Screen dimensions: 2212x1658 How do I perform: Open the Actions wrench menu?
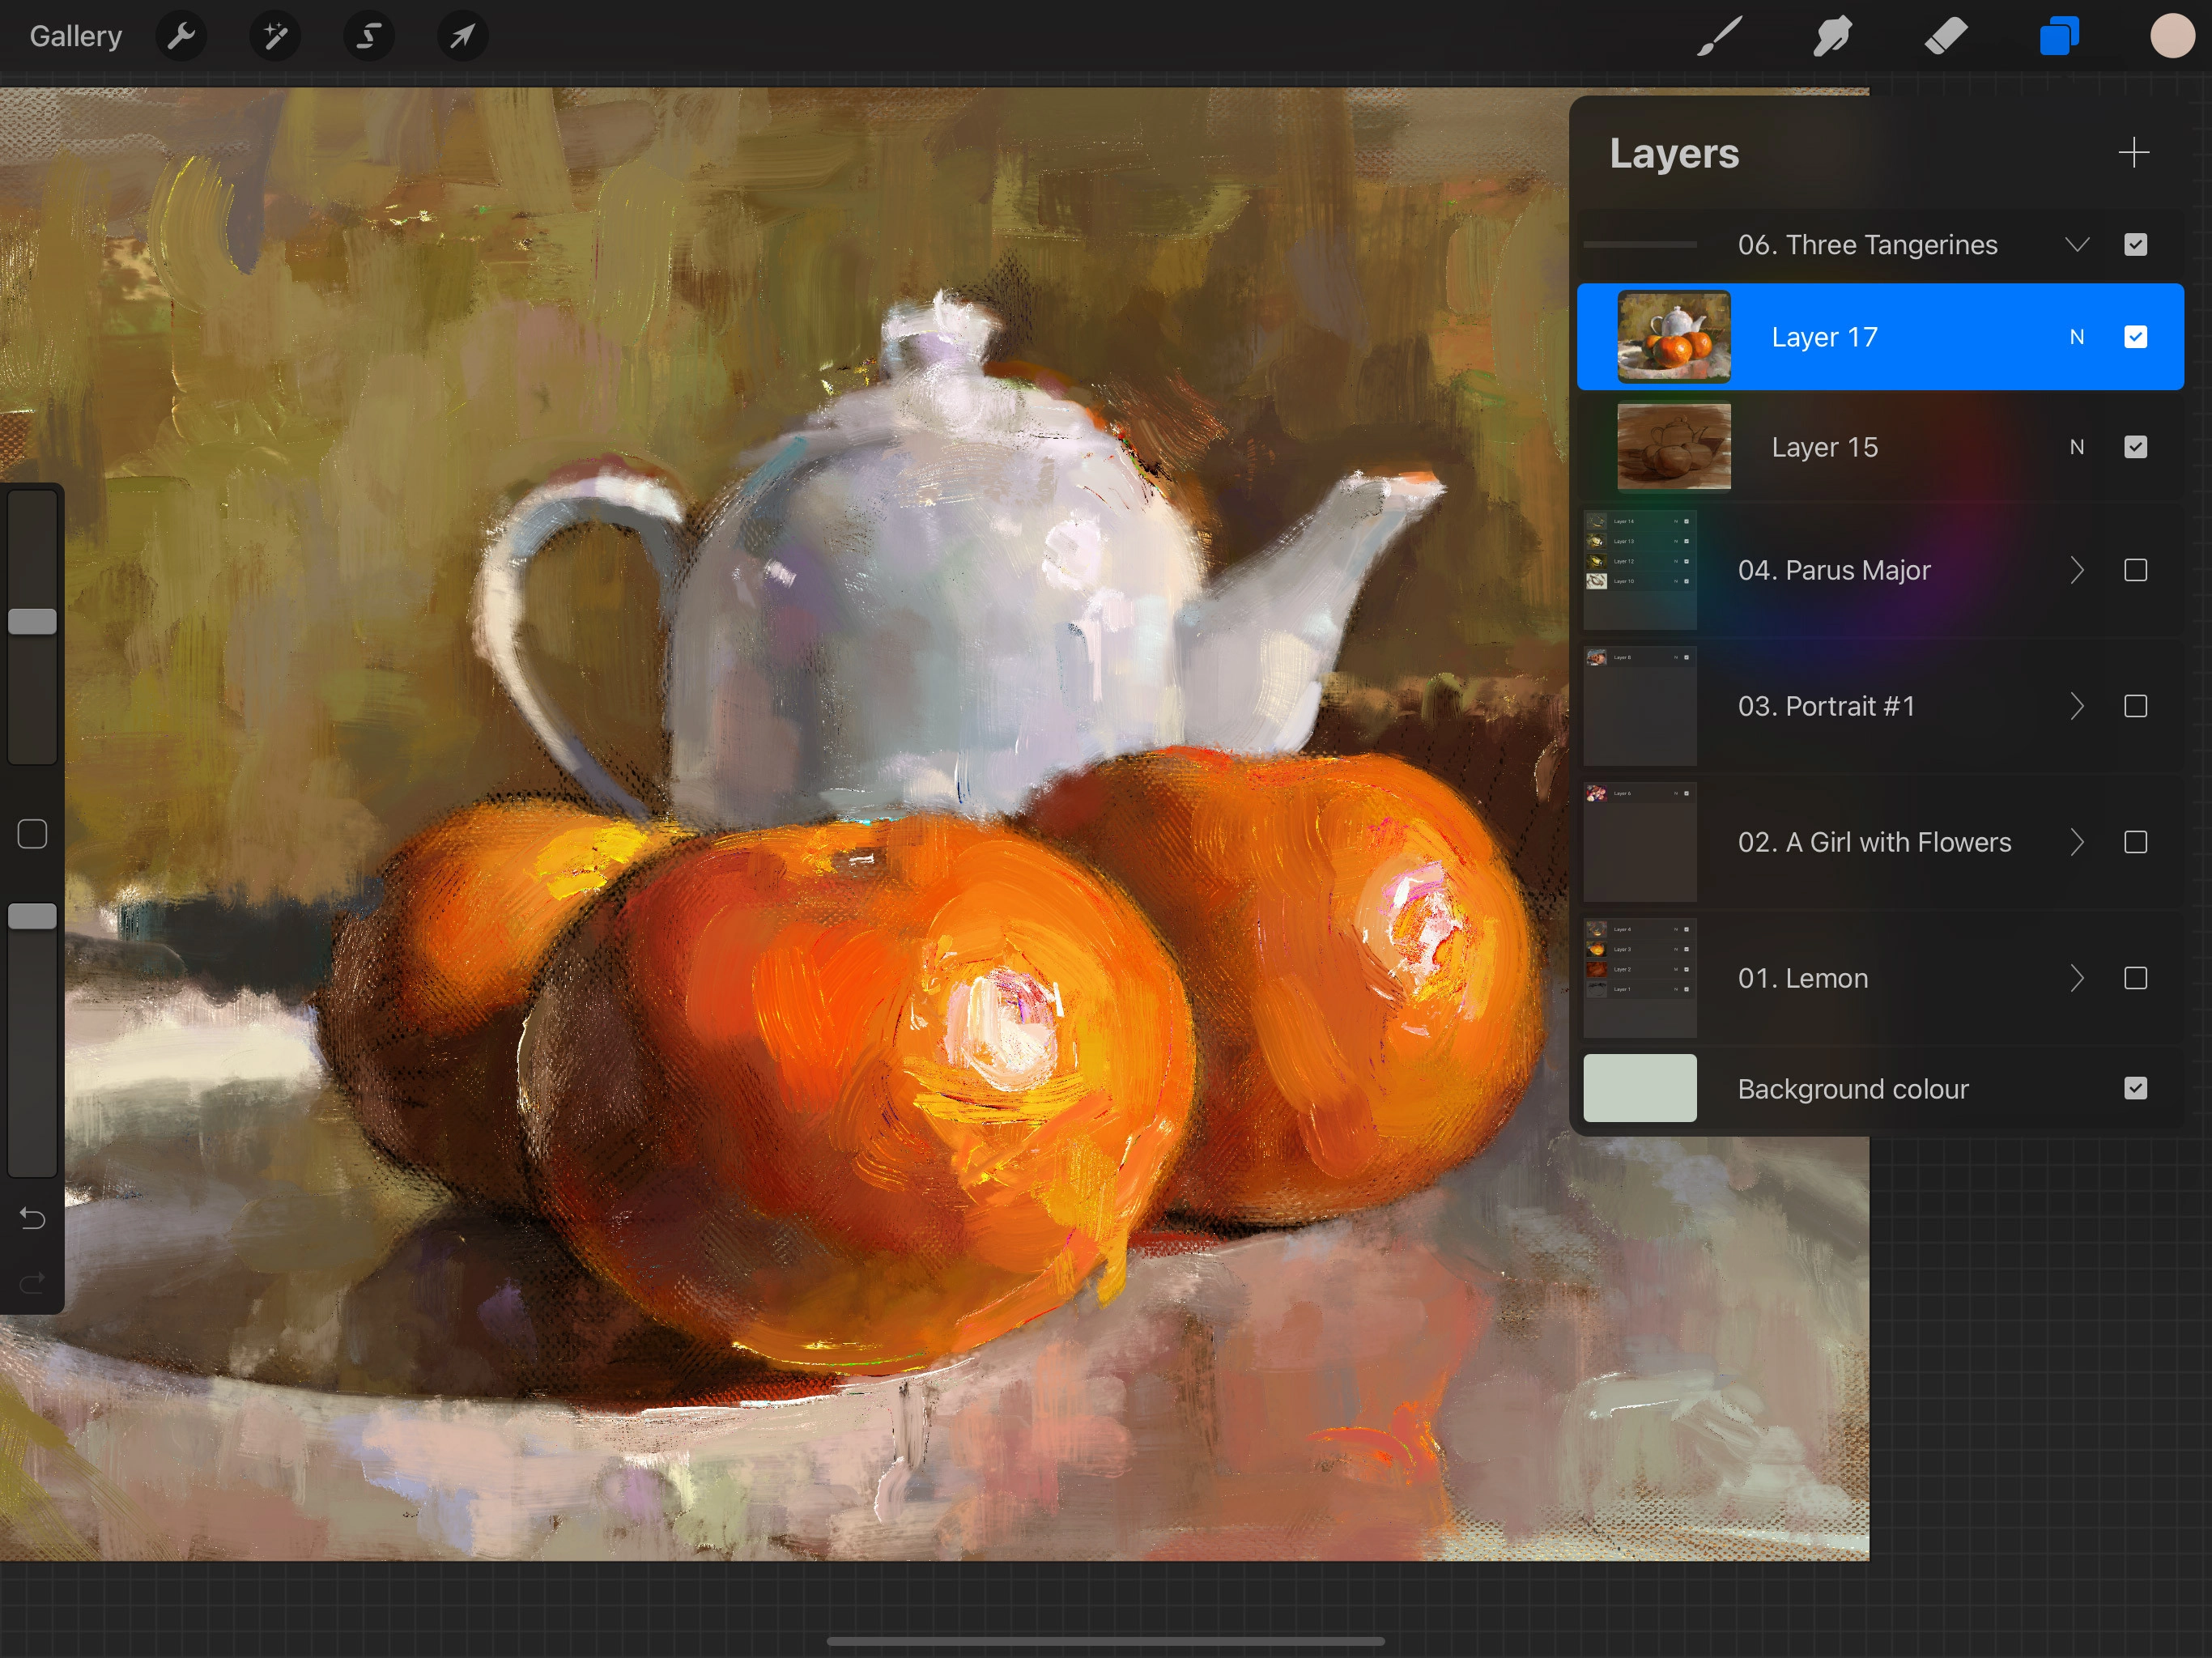[181, 37]
